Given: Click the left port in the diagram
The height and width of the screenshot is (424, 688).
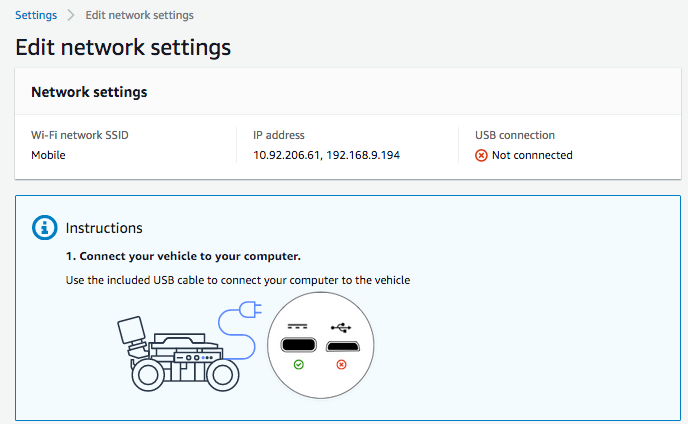Looking at the screenshot, I should 297,346.
